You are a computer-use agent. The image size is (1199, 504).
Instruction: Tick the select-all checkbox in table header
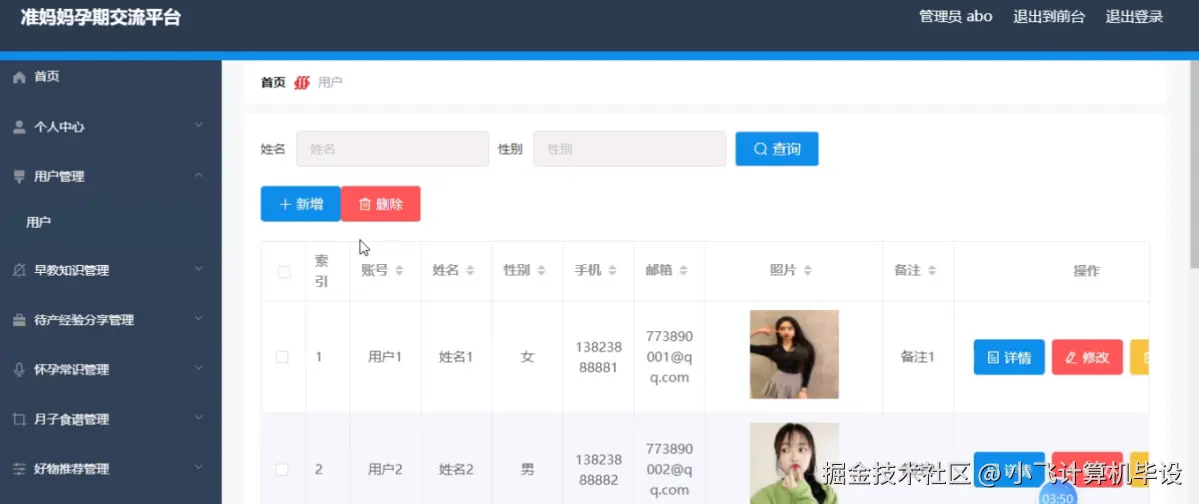click(284, 272)
